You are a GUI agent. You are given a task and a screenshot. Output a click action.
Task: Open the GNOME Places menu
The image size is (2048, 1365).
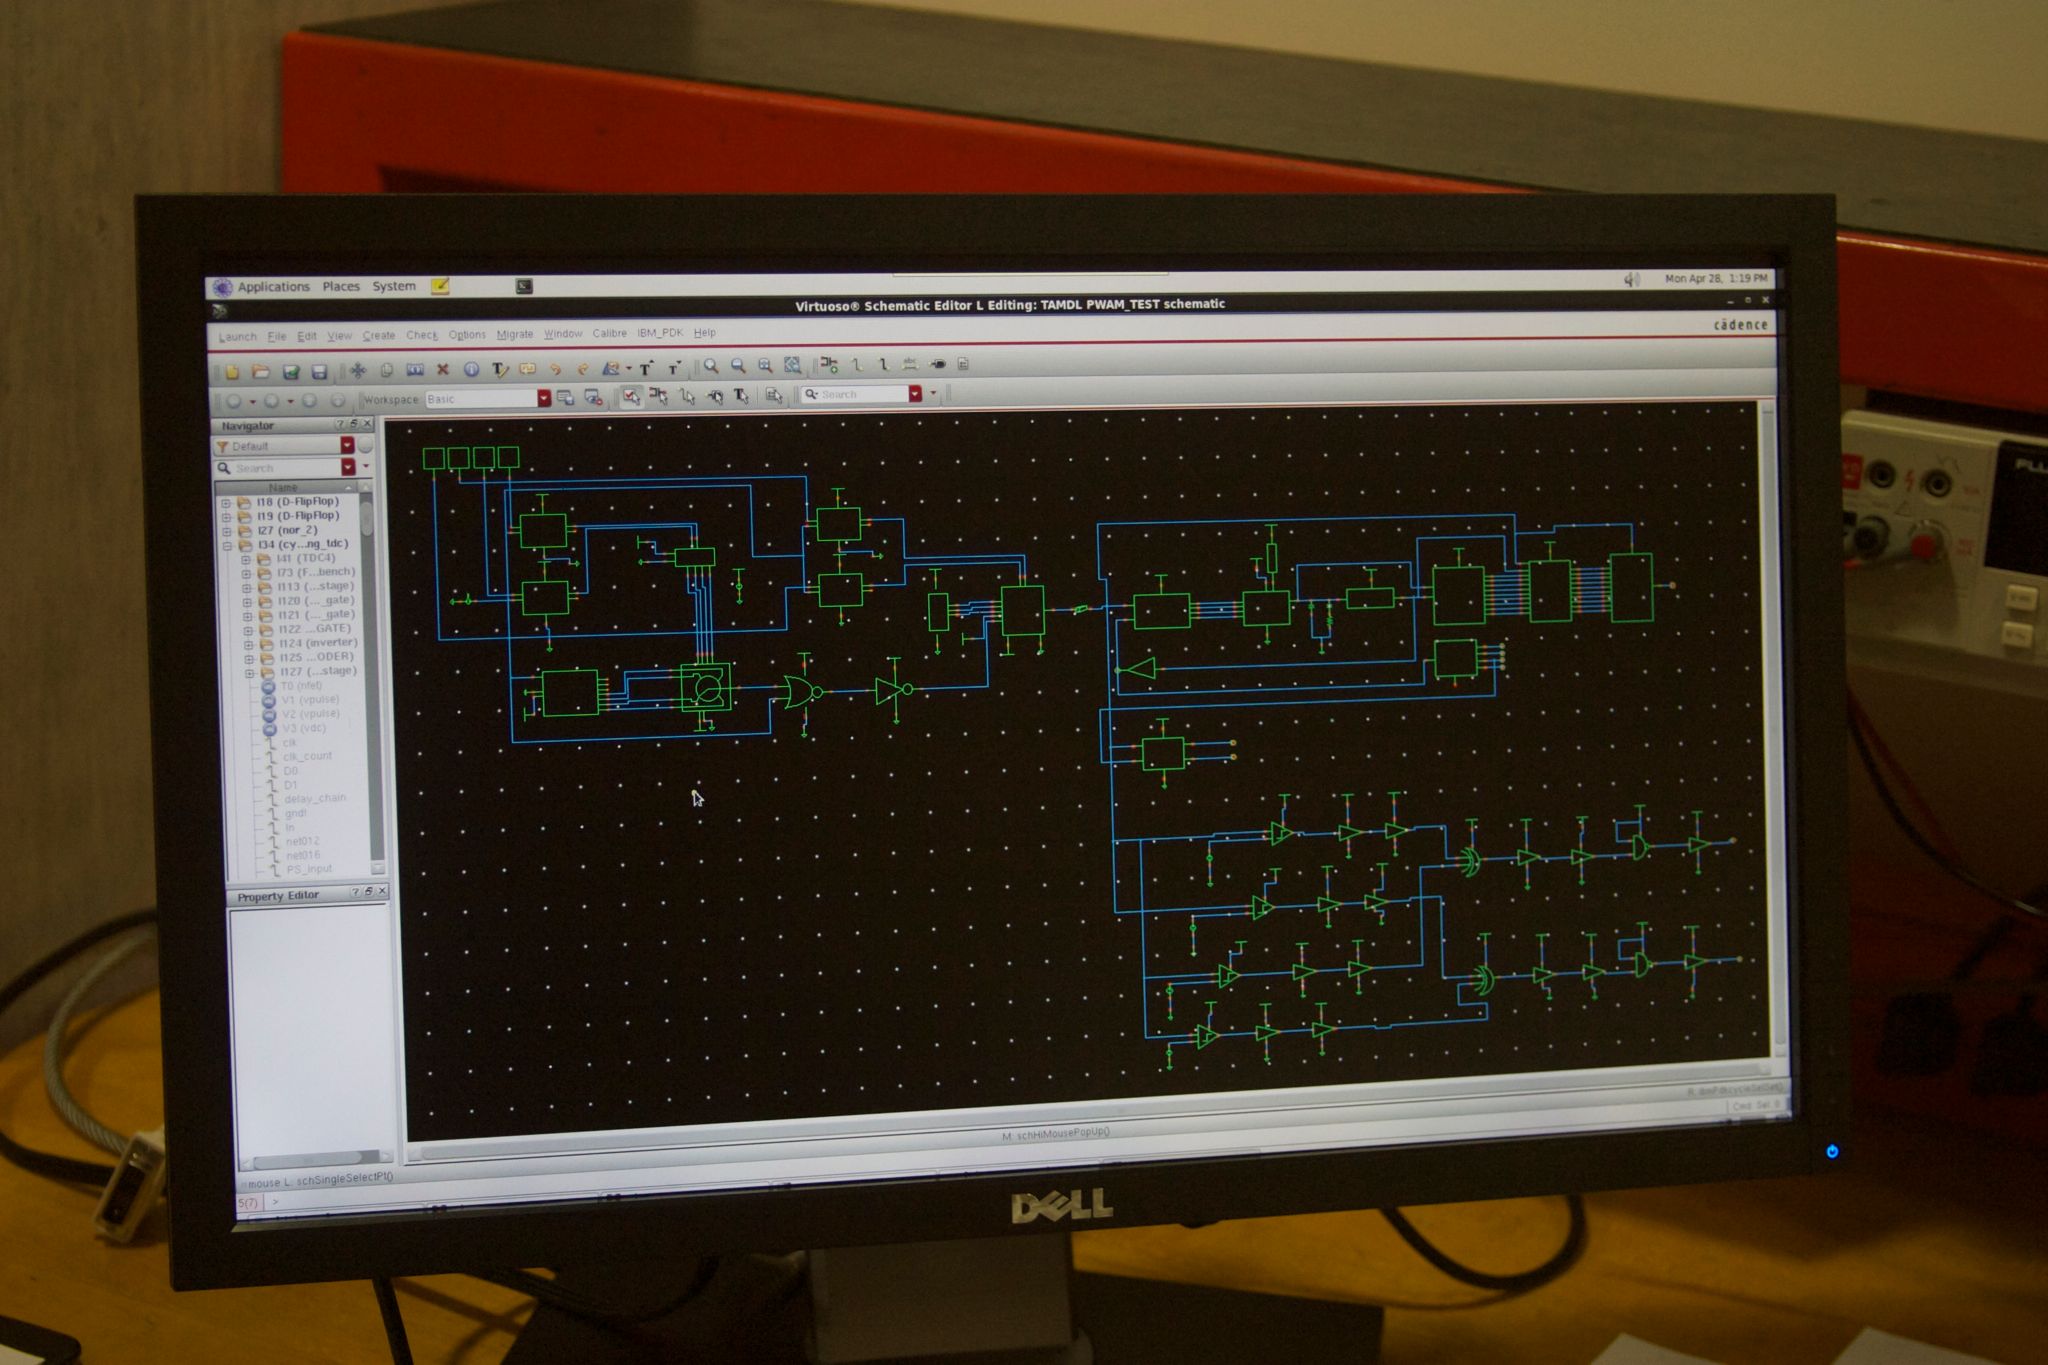click(341, 286)
